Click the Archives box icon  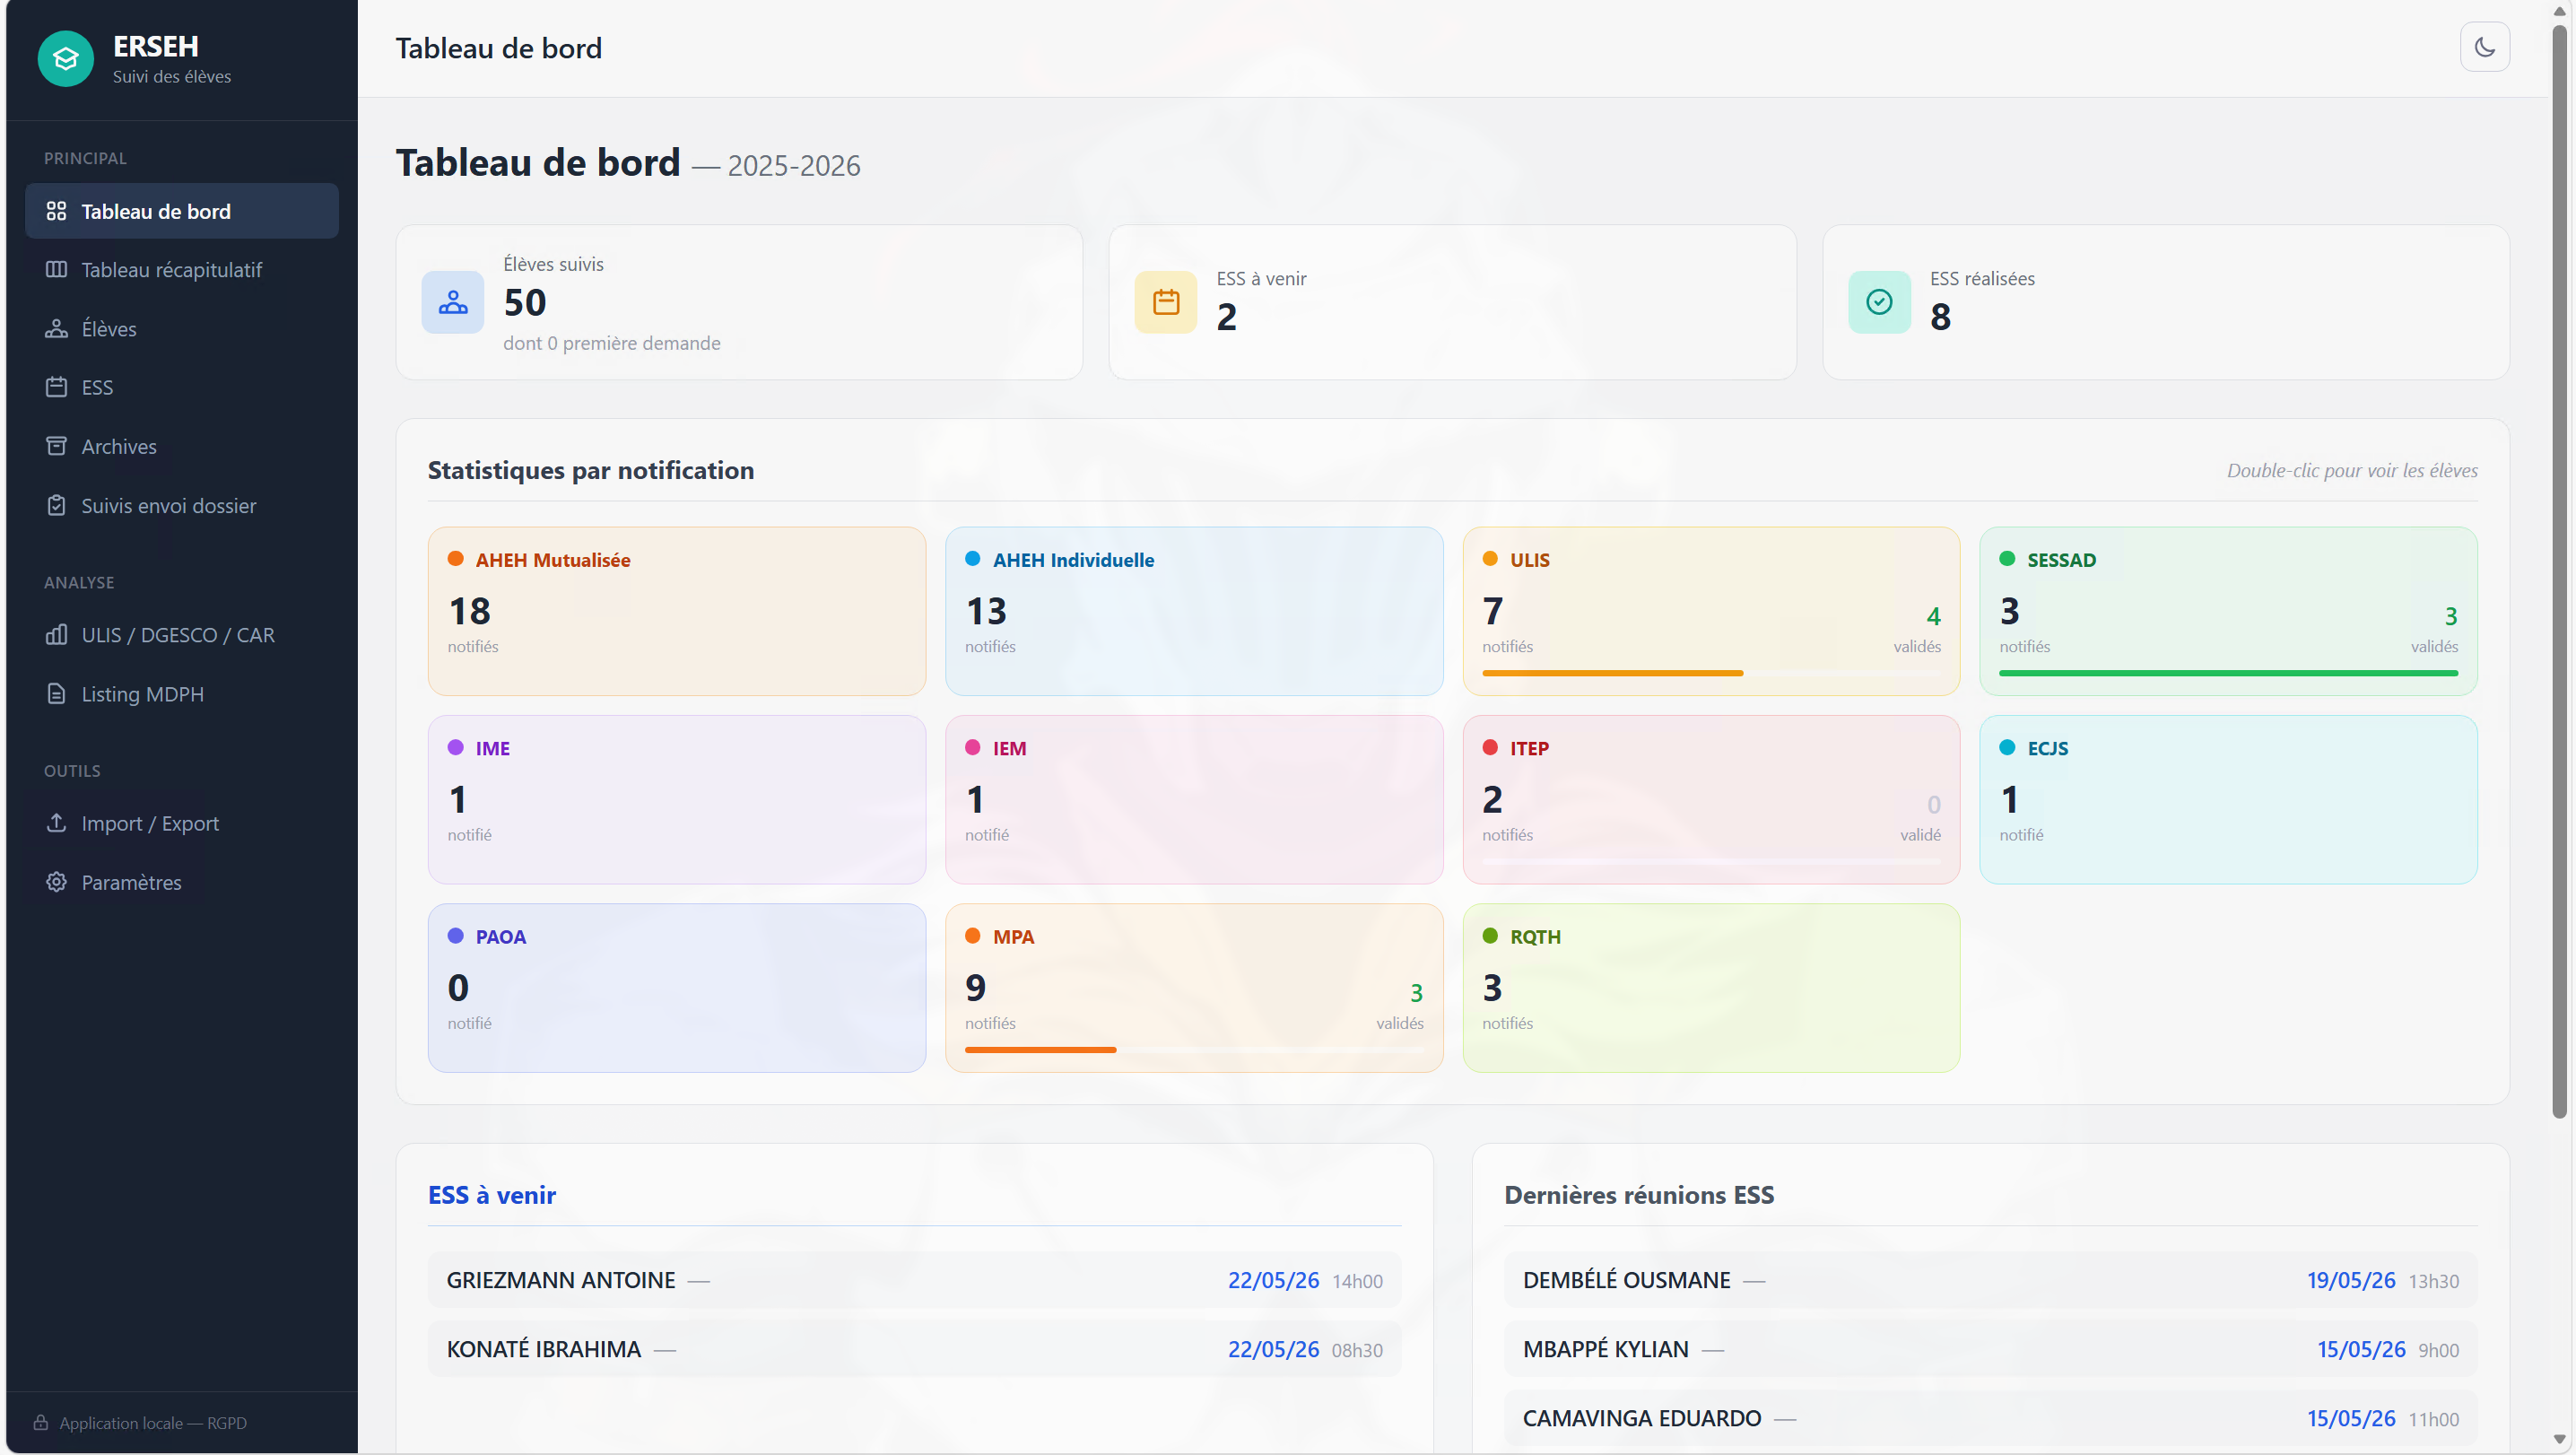tap(56, 446)
